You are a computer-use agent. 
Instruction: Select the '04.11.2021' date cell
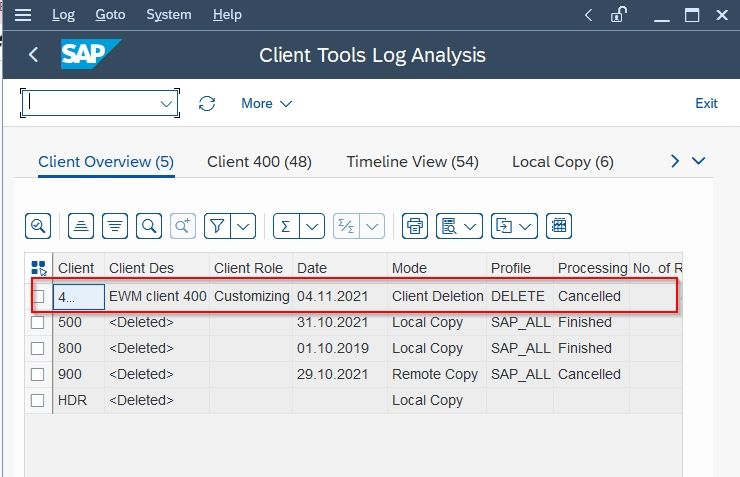pos(340,296)
